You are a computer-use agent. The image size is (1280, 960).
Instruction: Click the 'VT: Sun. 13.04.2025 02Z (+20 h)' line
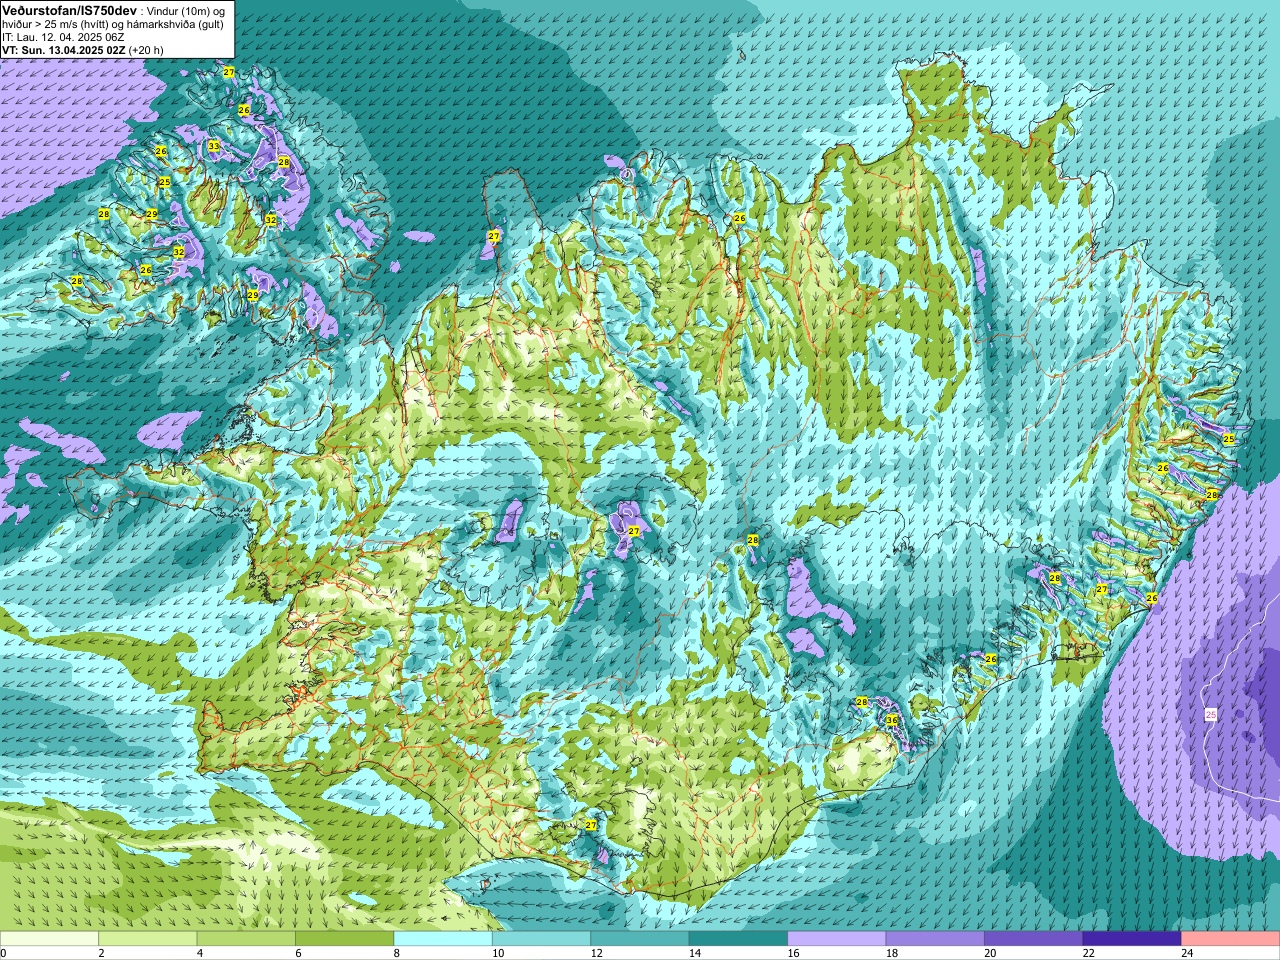click(x=83, y=50)
